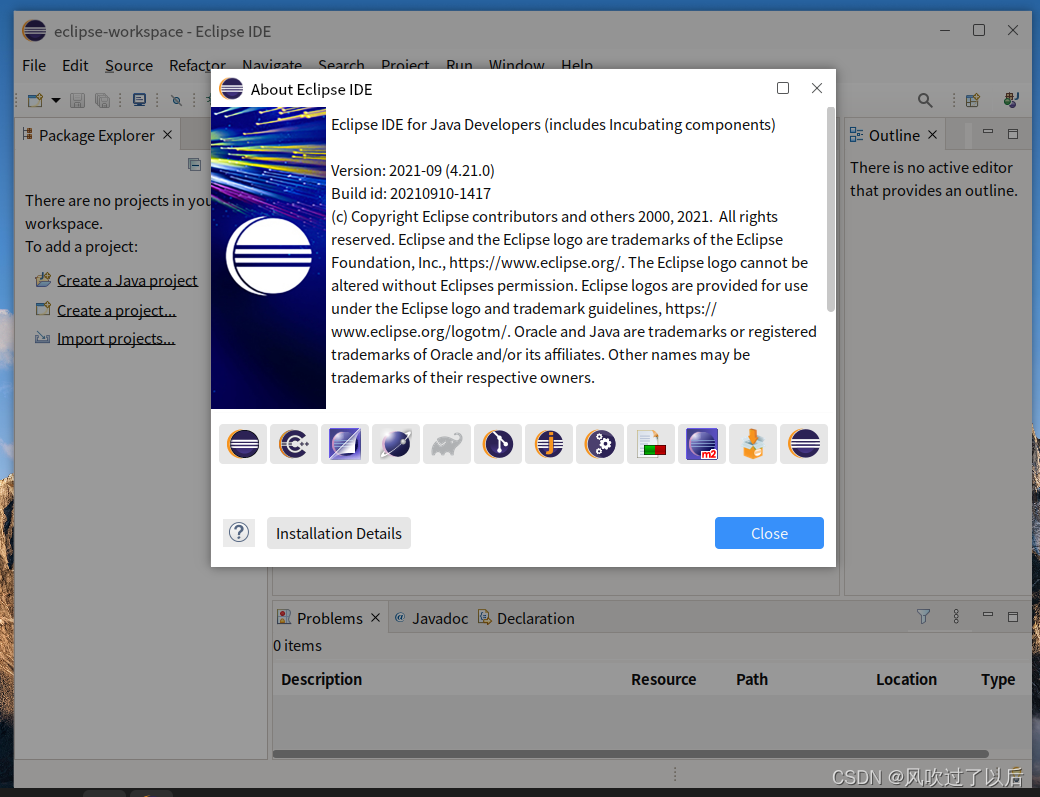This screenshot has height=797, width=1040.
Task: Open the document with red-green bar icon
Action: pyautogui.click(x=651, y=444)
